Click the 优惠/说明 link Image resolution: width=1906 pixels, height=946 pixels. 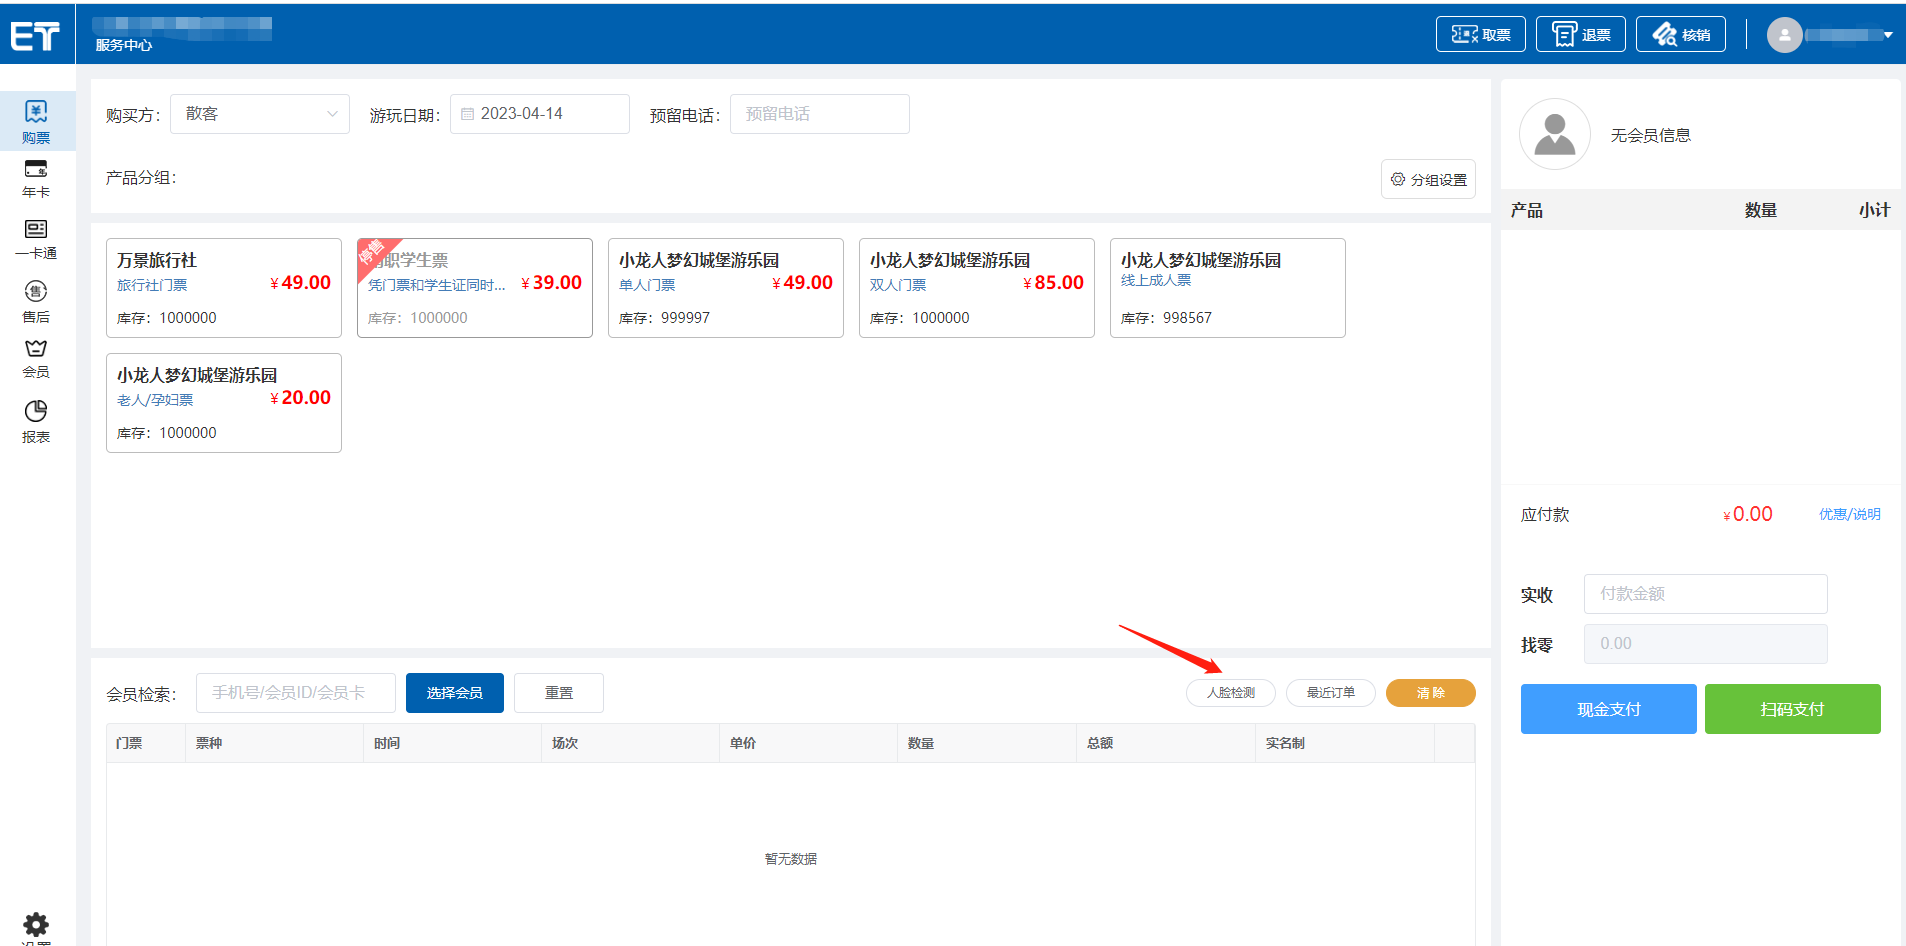coord(1849,514)
